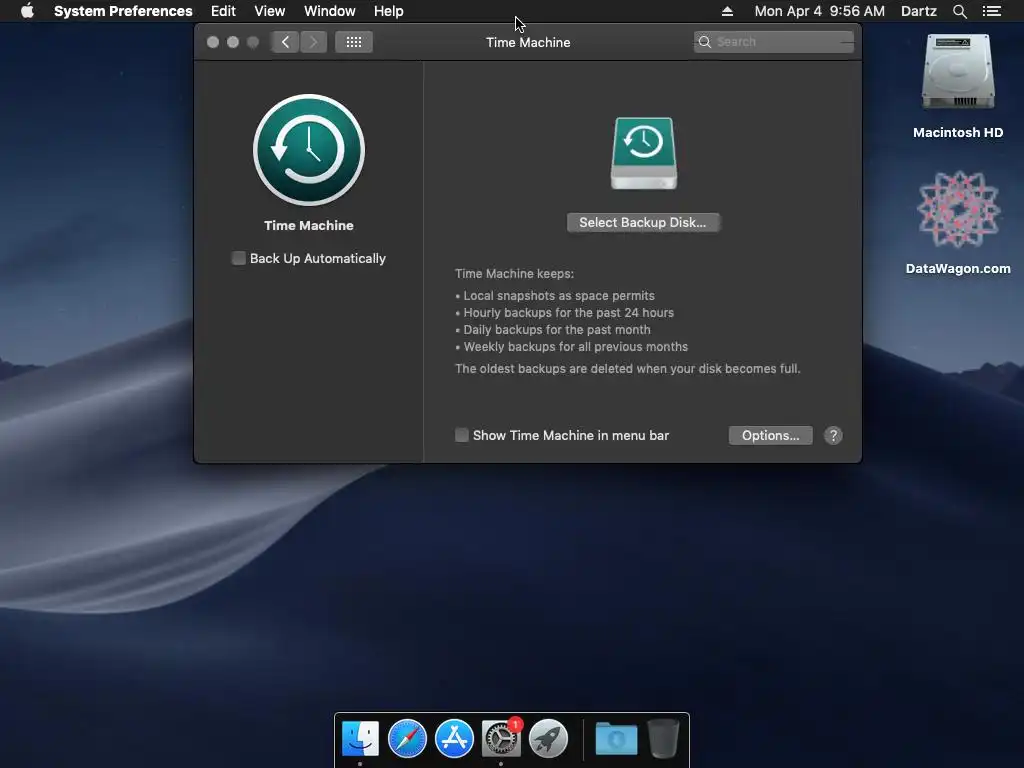Image resolution: width=1024 pixels, height=768 pixels.
Task: Open Finder in the Dock
Action: coord(360,739)
